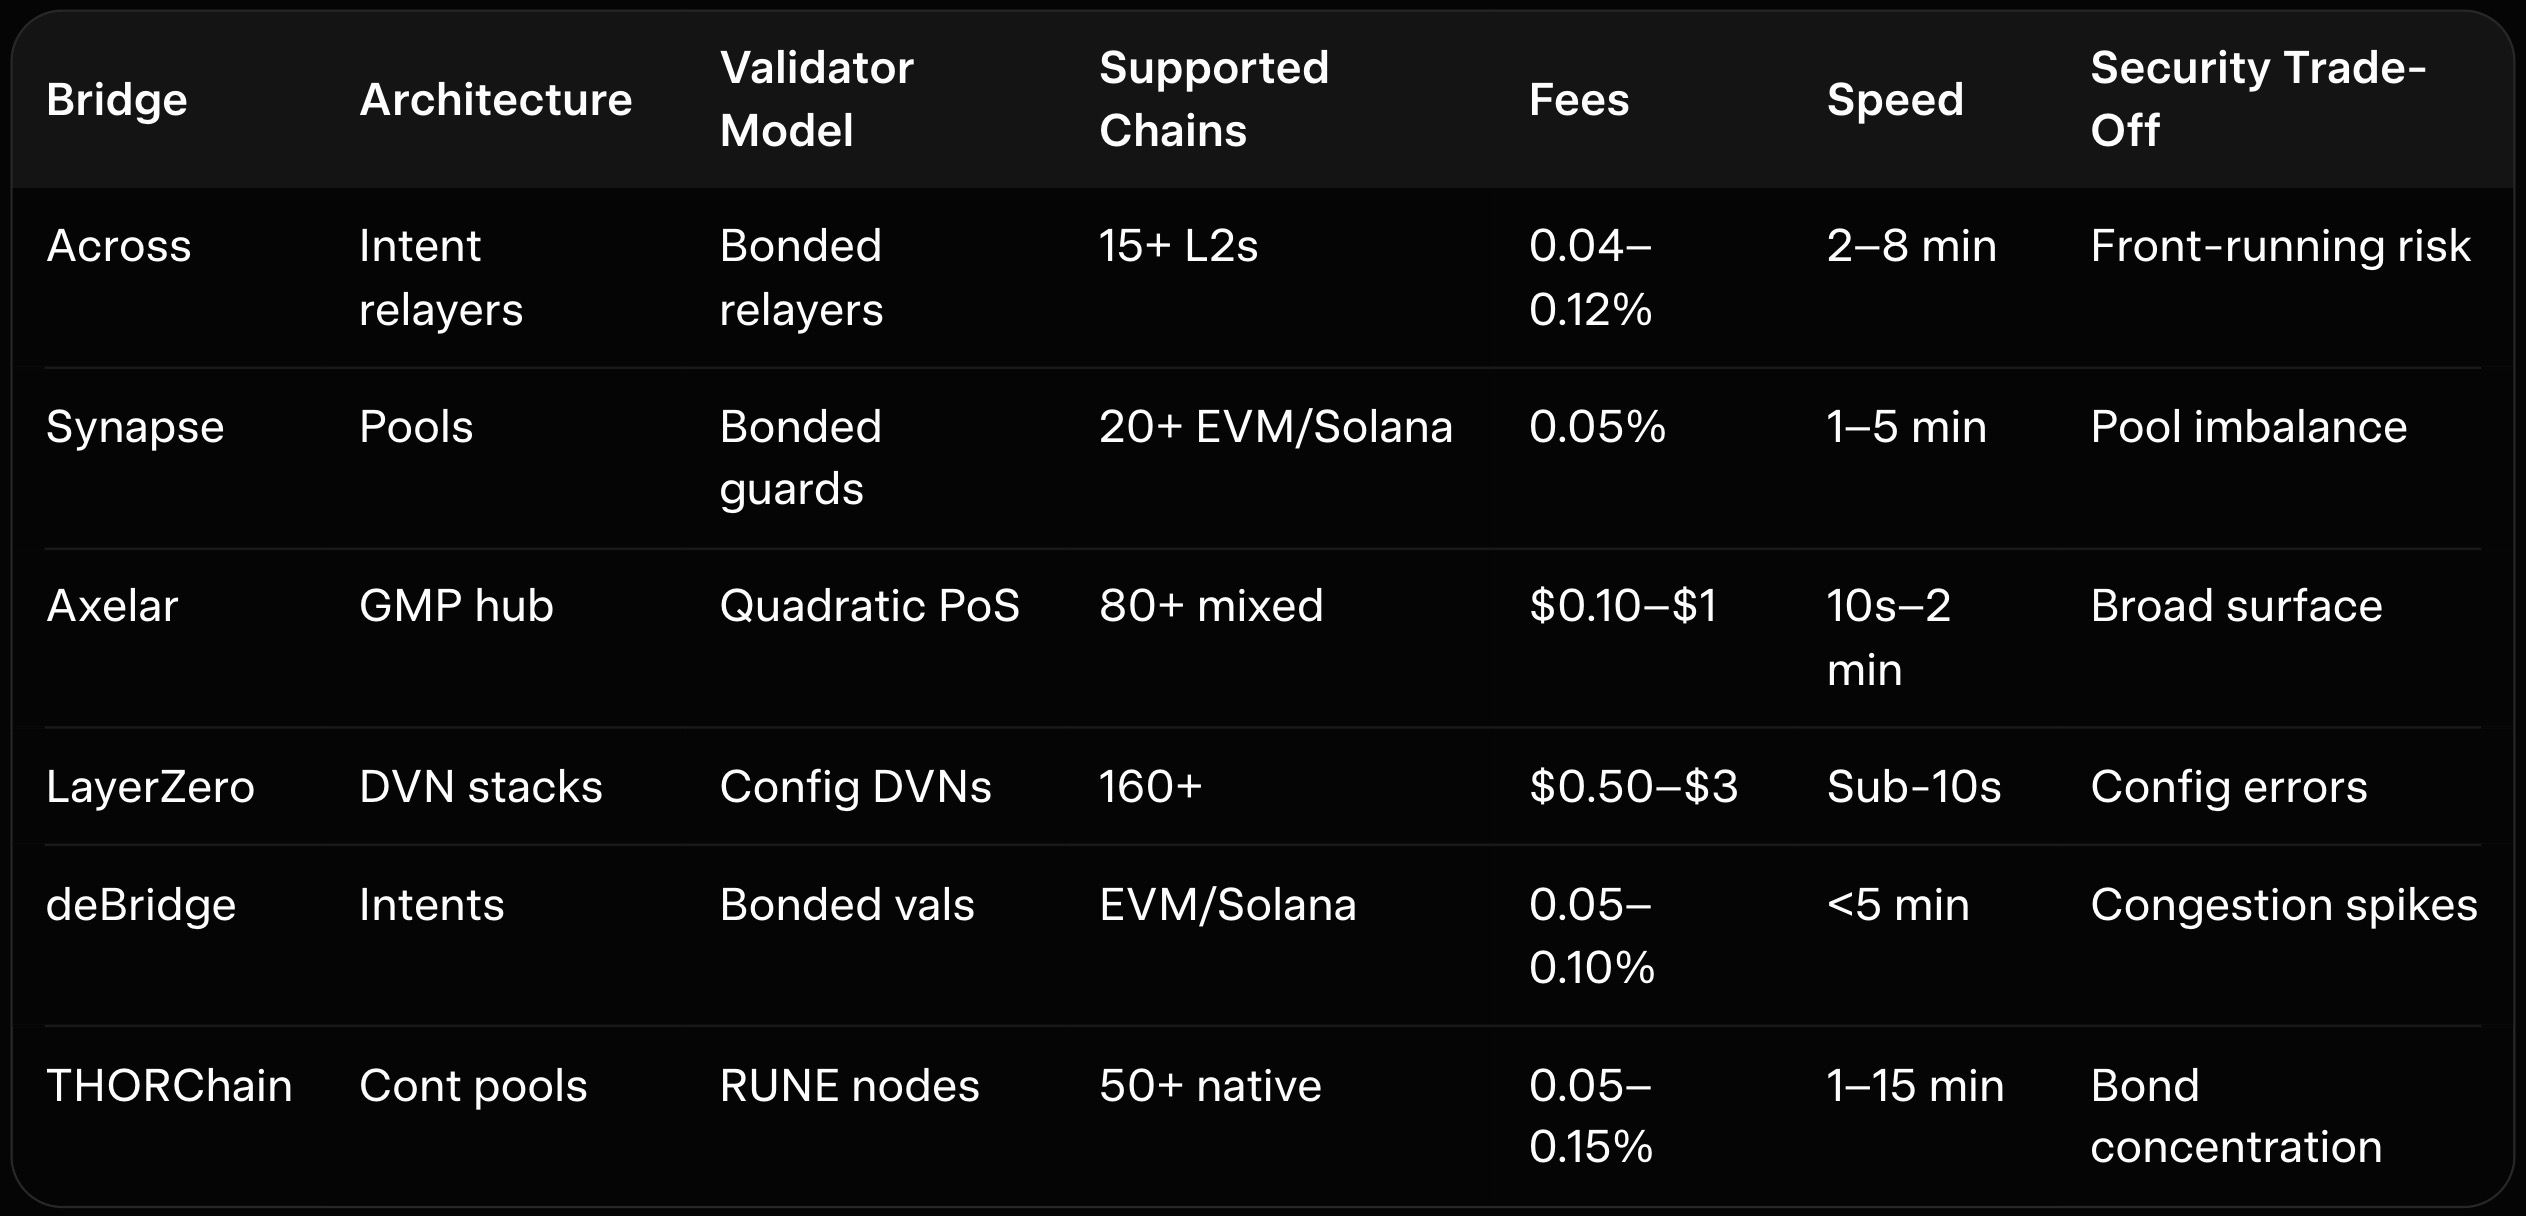Click the Bond concentration cell

2235,1116
